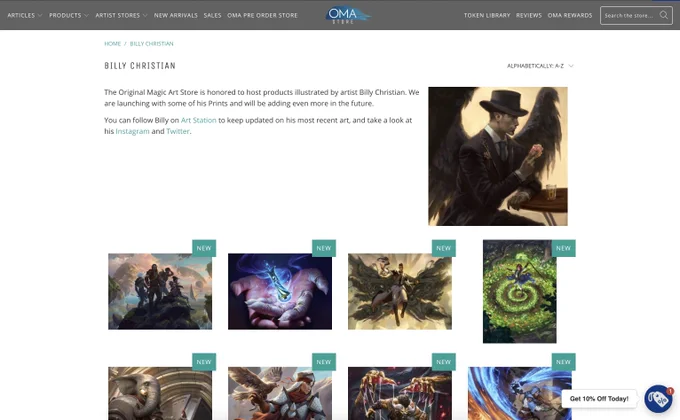Open the Alphabetically: A-Z sort dropdown
The width and height of the screenshot is (680, 420).
[x=540, y=66]
